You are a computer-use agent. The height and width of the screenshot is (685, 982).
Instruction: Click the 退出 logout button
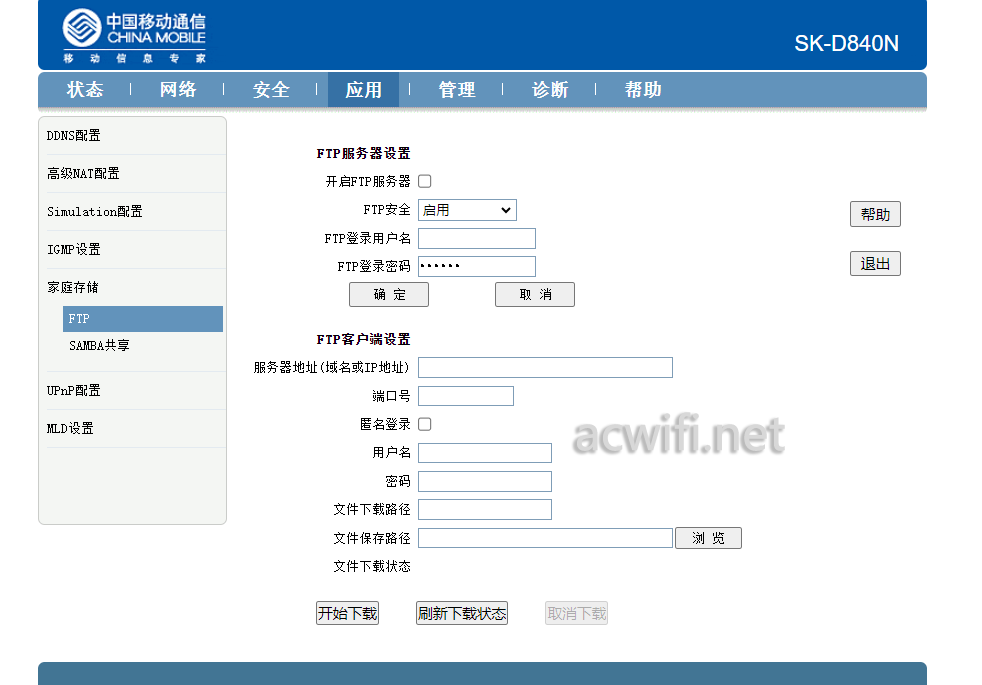pos(875,264)
